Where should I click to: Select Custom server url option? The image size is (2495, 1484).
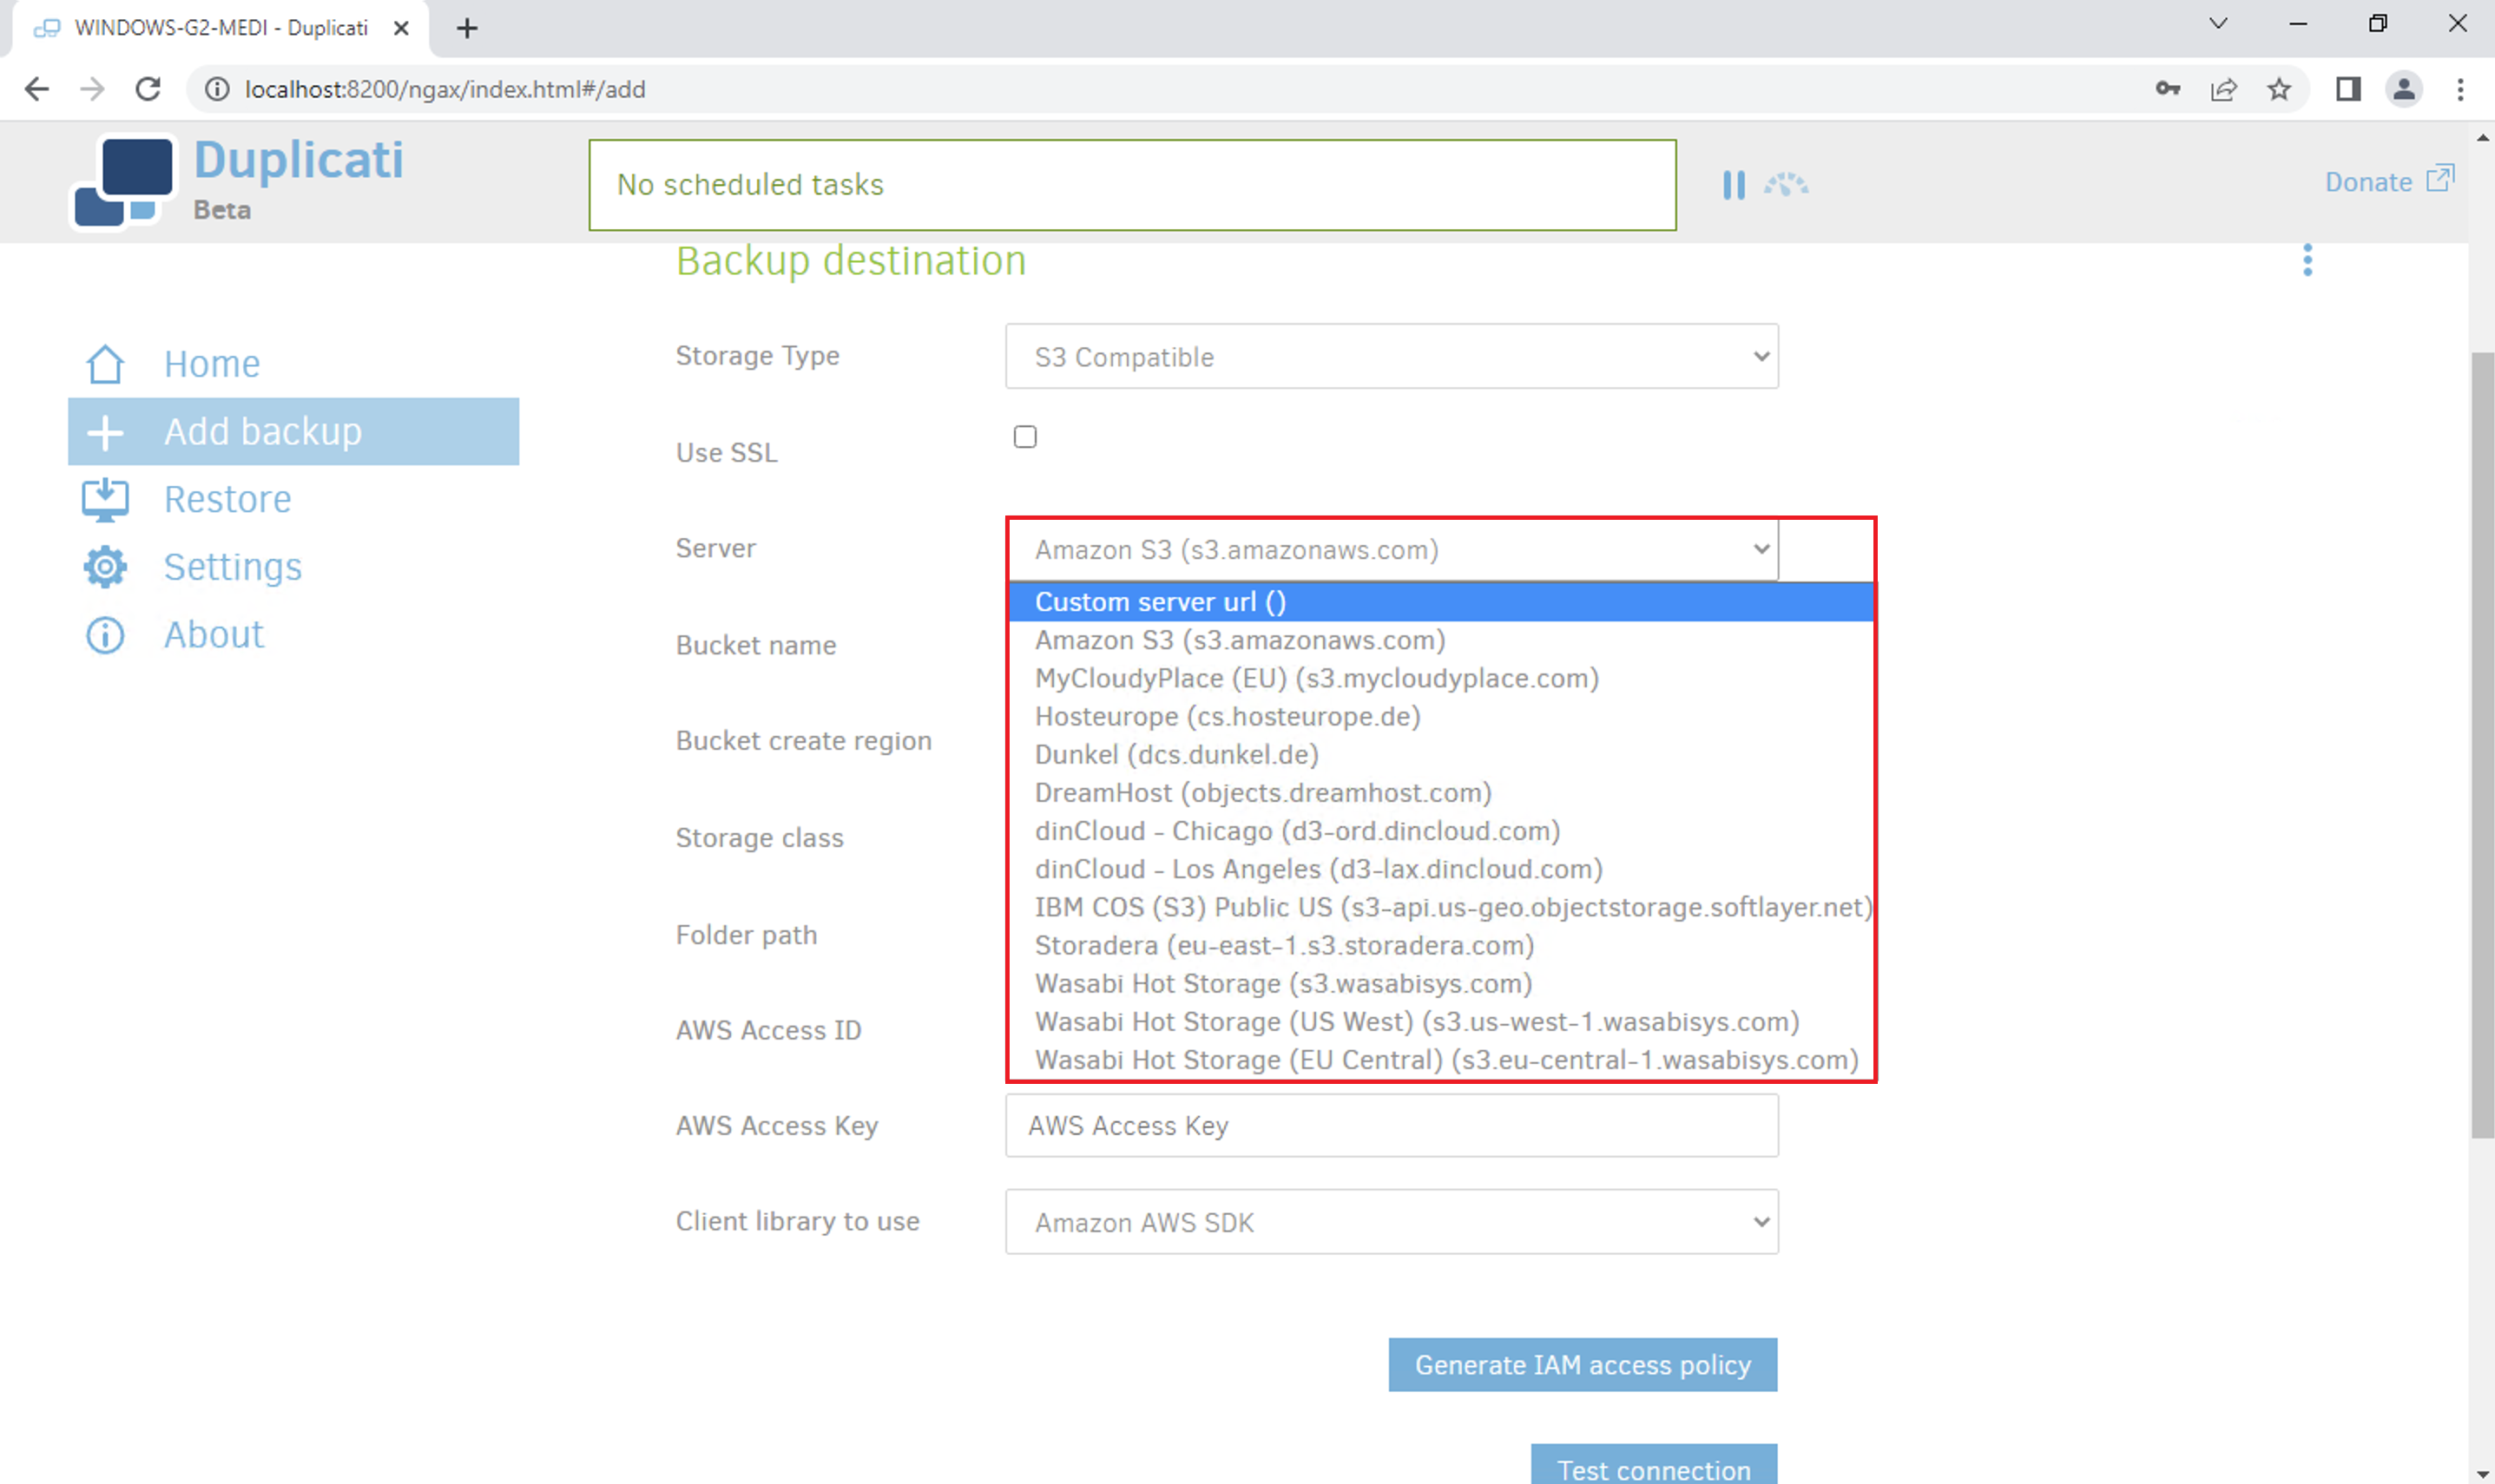tap(1160, 602)
